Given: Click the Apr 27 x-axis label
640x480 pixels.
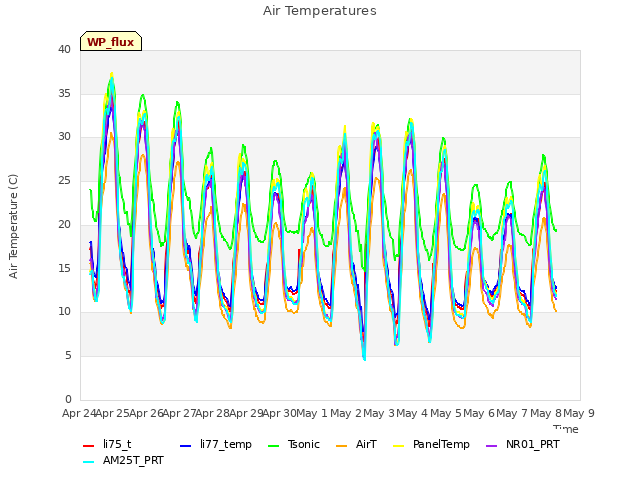Looking at the screenshot, I should click(x=179, y=413).
